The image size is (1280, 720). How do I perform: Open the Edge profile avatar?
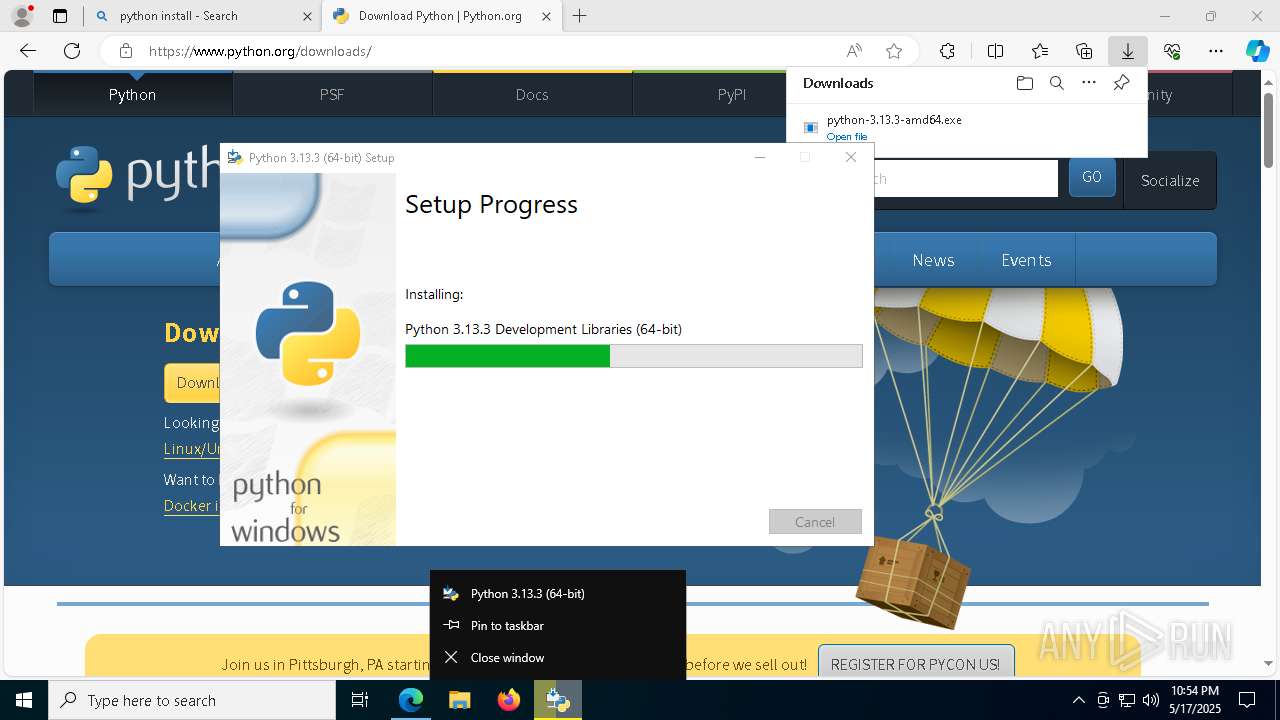tap(22, 16)
